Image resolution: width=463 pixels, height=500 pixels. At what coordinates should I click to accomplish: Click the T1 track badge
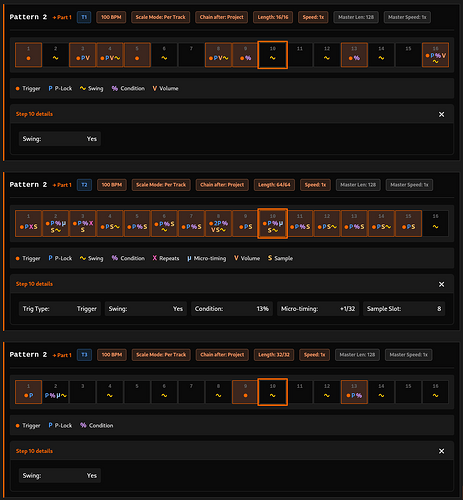tap(84, 17)
